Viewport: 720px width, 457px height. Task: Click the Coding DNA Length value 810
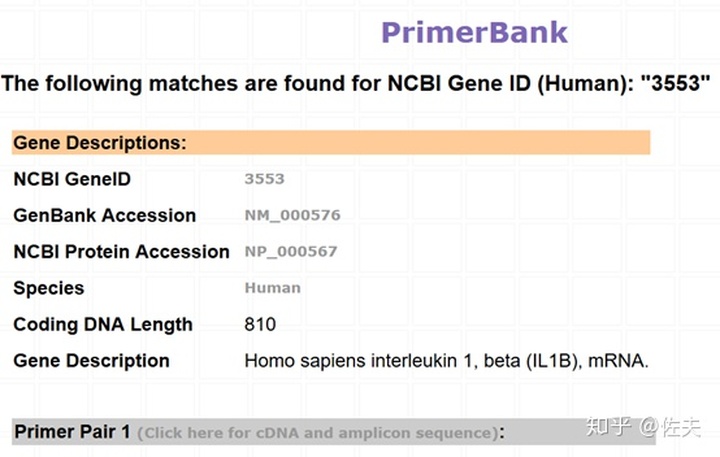(x=260, y=324)
